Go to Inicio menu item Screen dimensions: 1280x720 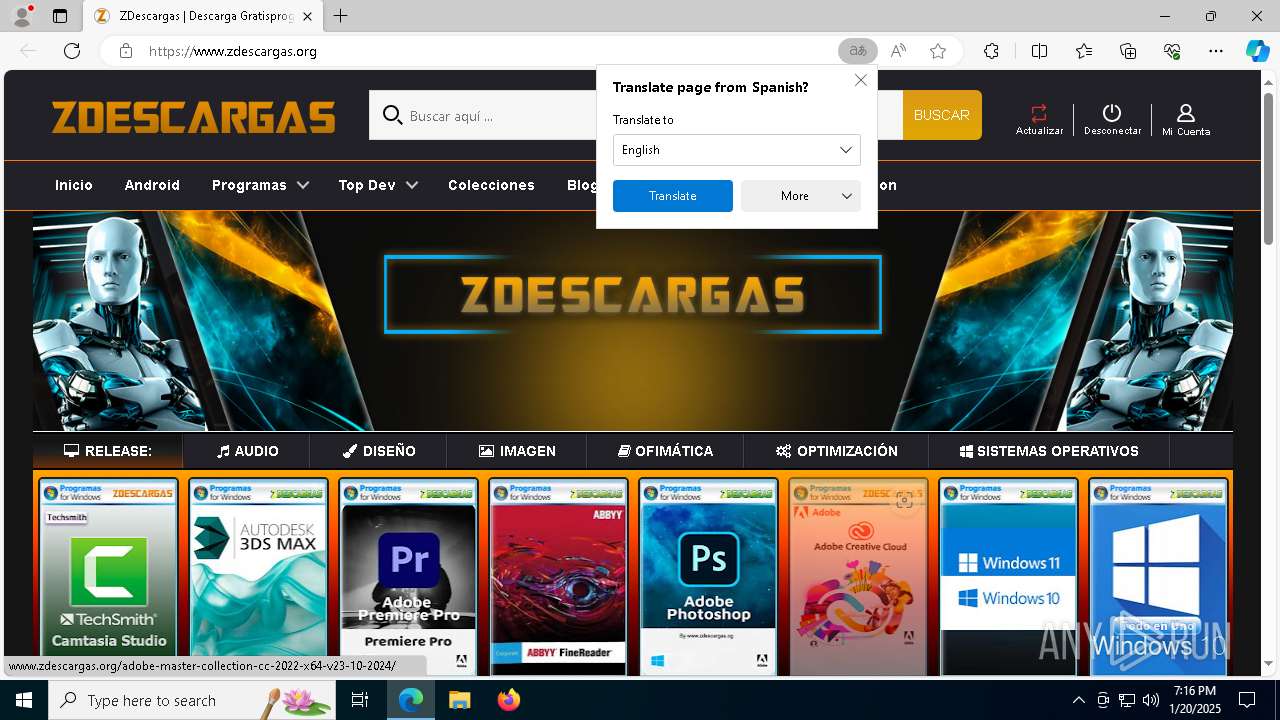(74, 185)
